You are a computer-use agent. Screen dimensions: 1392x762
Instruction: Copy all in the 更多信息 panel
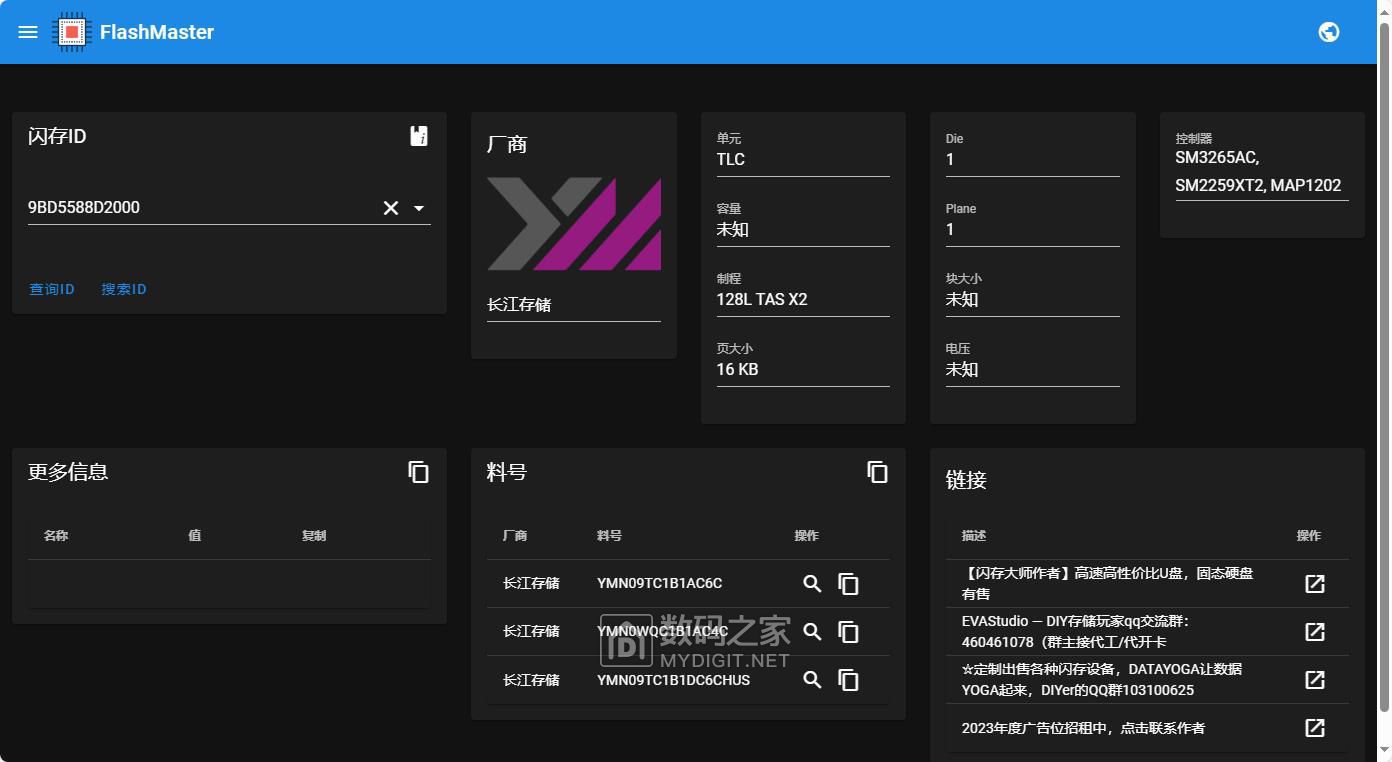419,472
